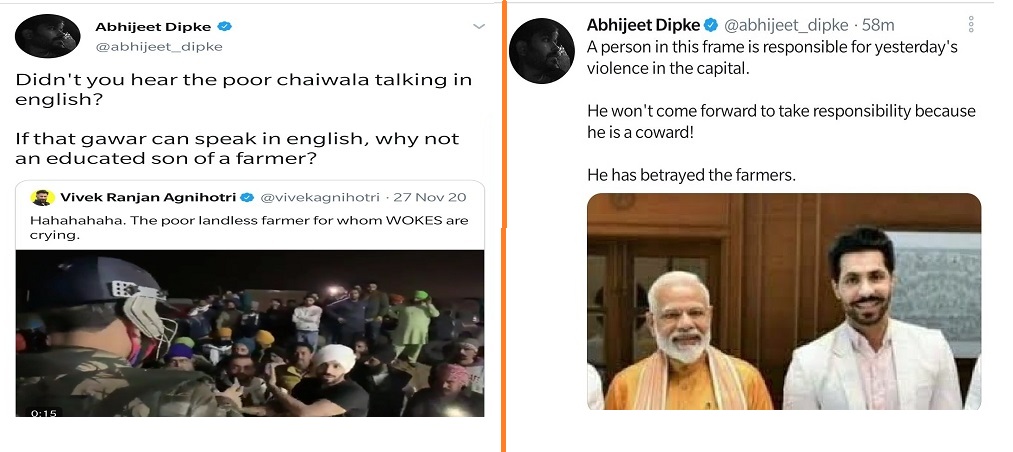Click Abhijeet Dipke name in the left tweet

click(153, 26)
